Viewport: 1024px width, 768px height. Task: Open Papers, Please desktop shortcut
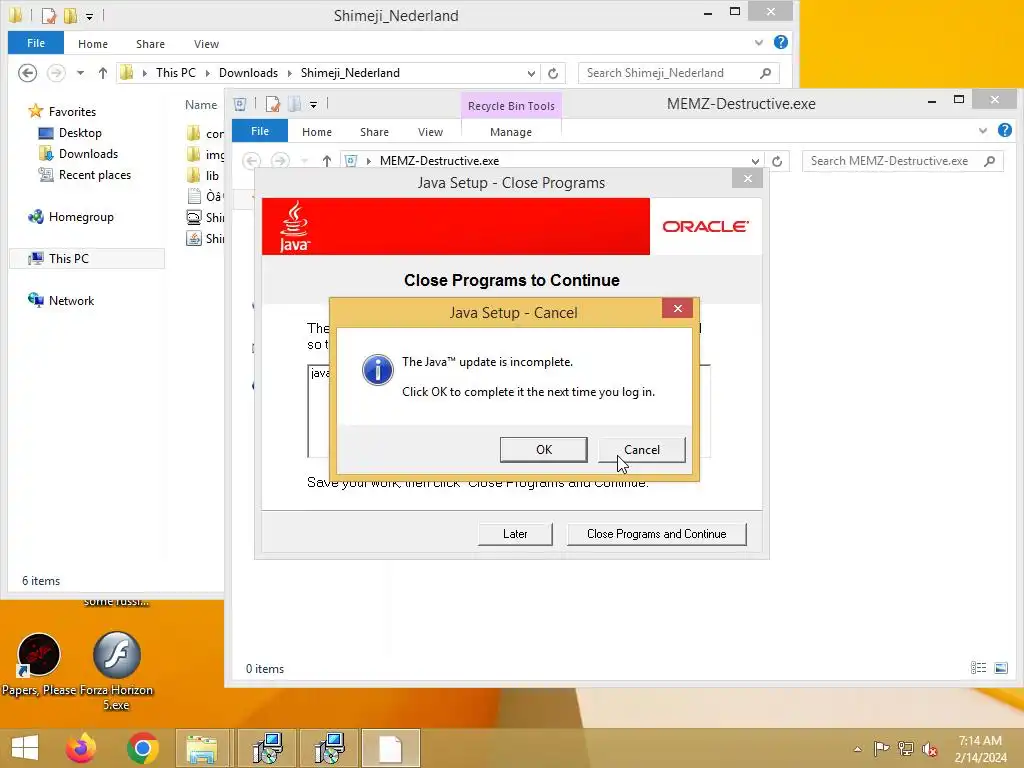pos(39,664)
